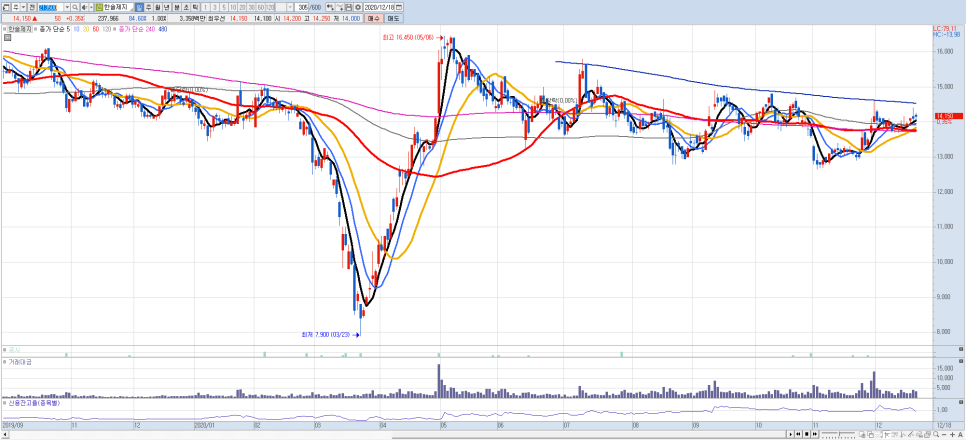Viewport: 966px width, 440px height.
Task: Set 1 unit interval button
Action: point(205,7)
